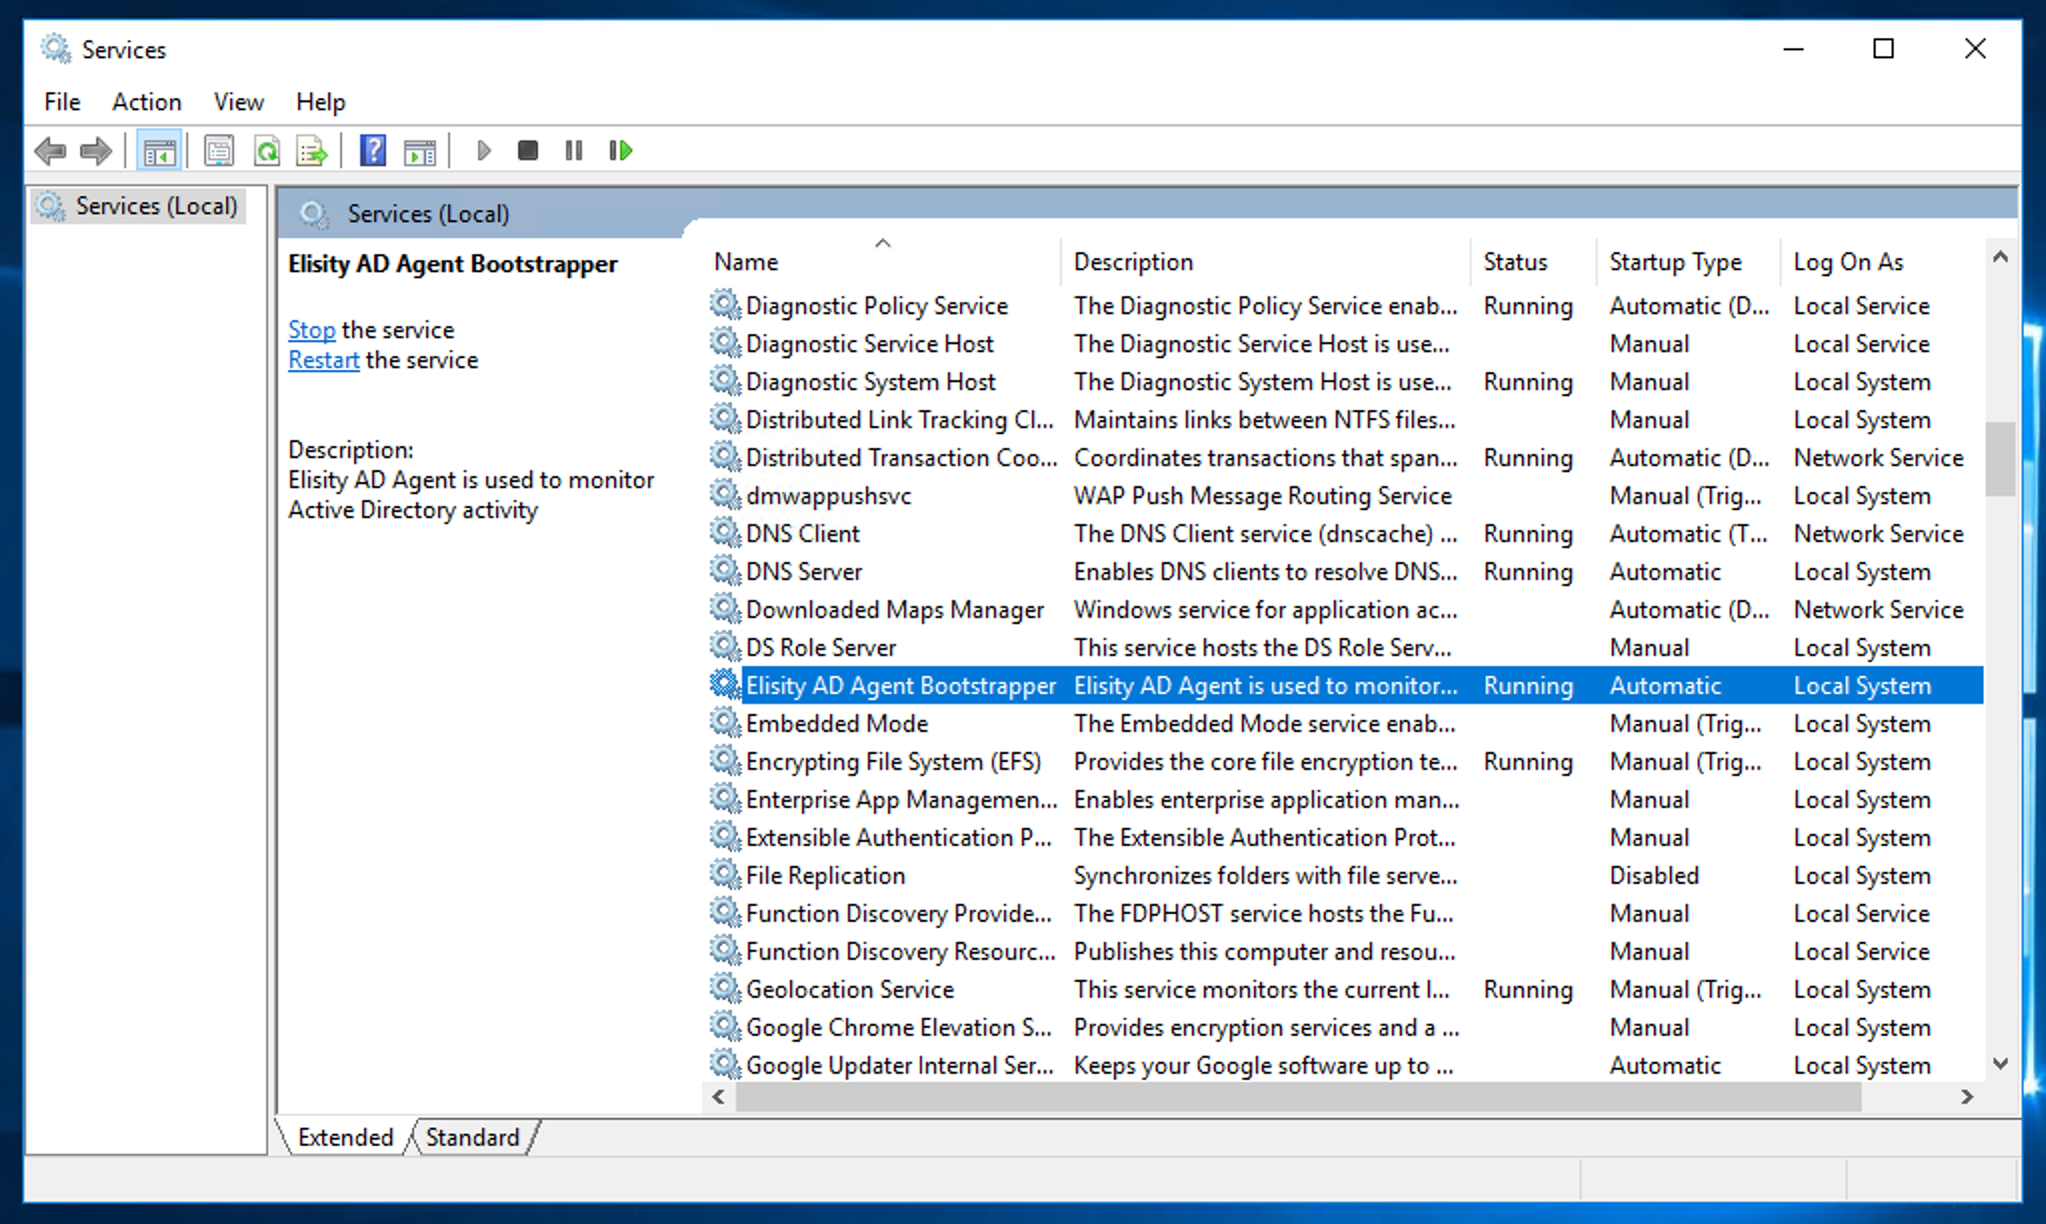The height and width of the screenshot is (1224, 2046).
Task: Click the vertical scrollbar up arrow
Action: coord(2000,257)
